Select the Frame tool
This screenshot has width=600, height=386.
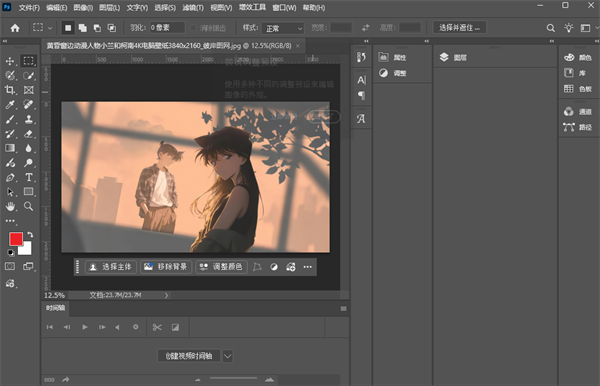coord(29,90)
